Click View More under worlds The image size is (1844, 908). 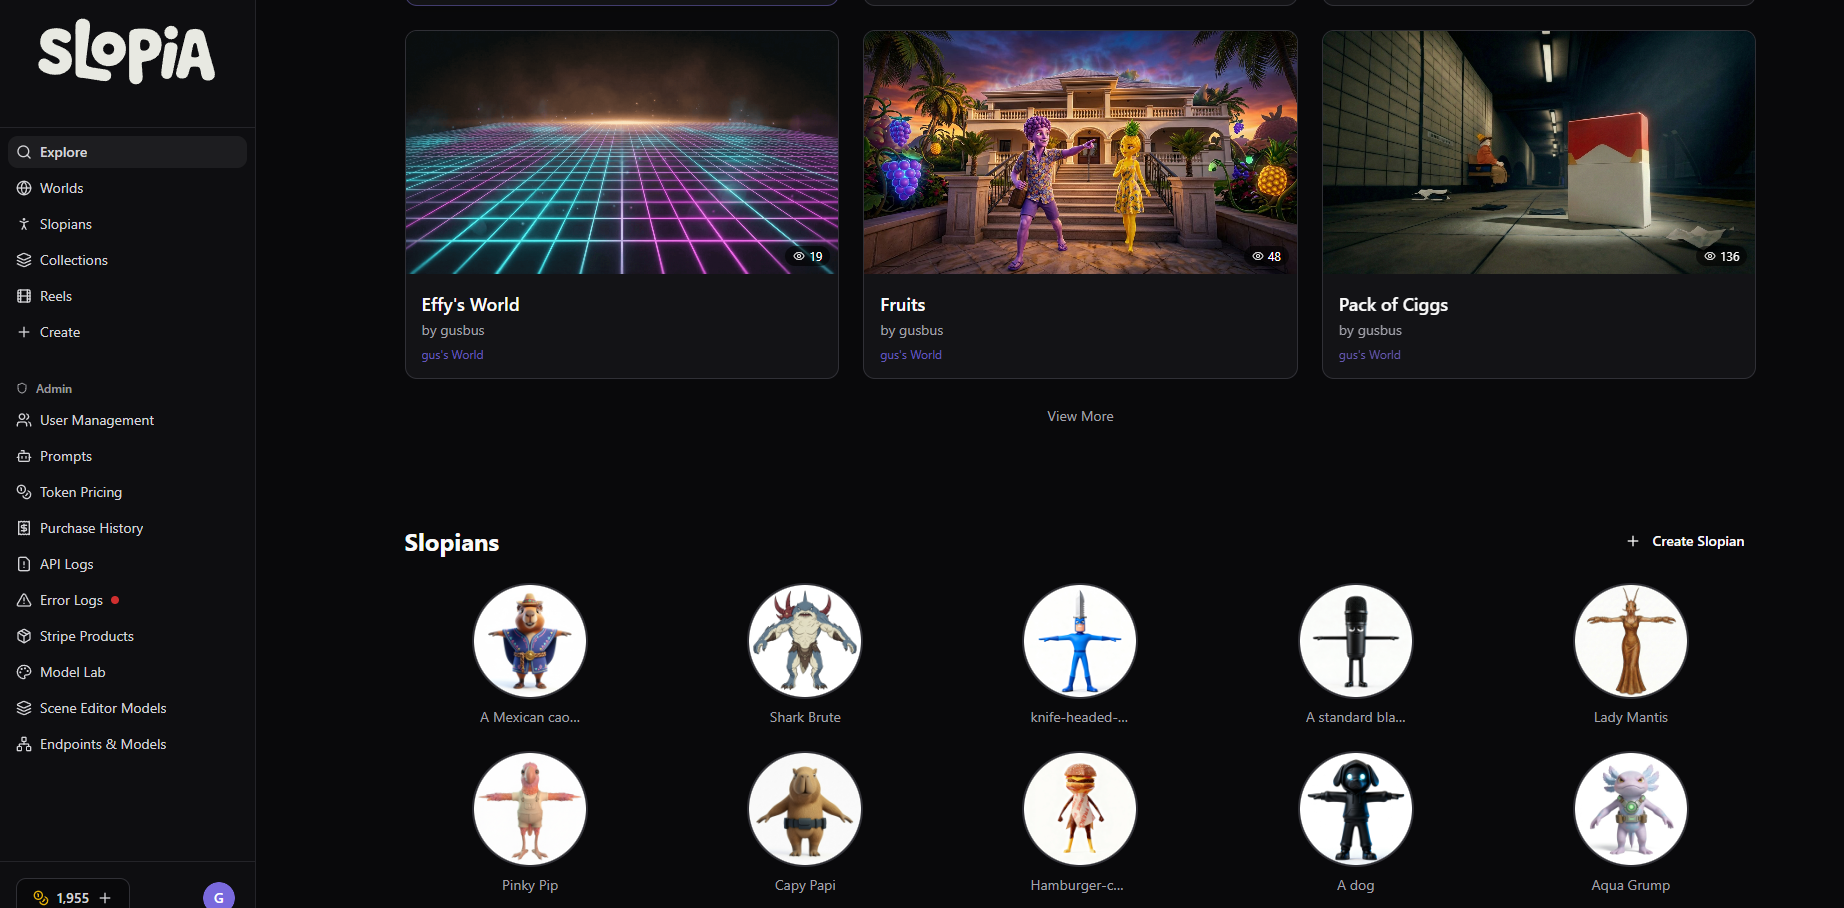tap(1080, 416)
